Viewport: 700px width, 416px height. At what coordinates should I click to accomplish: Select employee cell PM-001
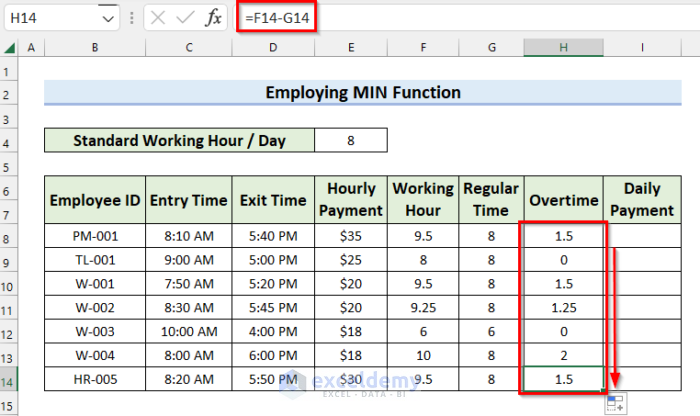pos(95,236)
